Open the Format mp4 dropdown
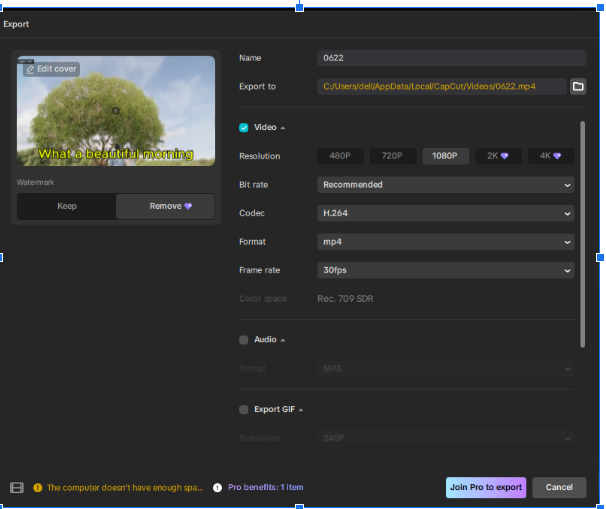 click(445, 242)
